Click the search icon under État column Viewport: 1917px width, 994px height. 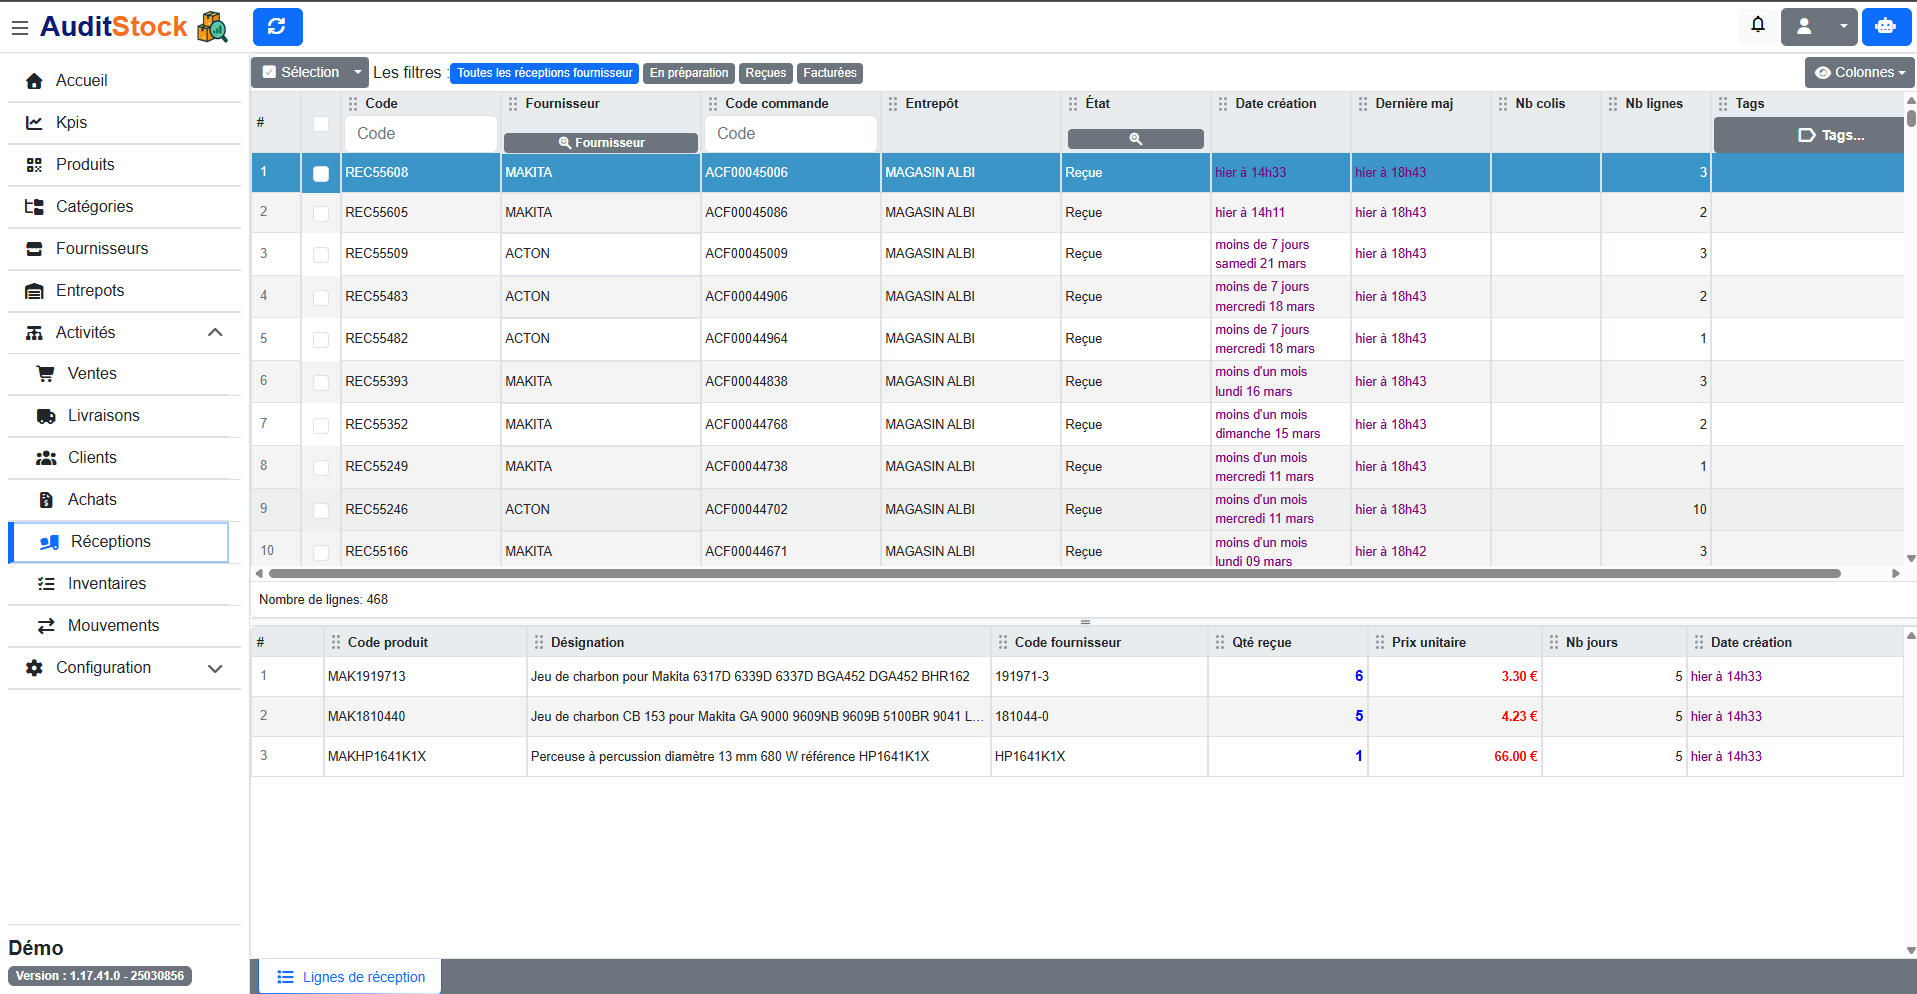(x=1135, y=139)
